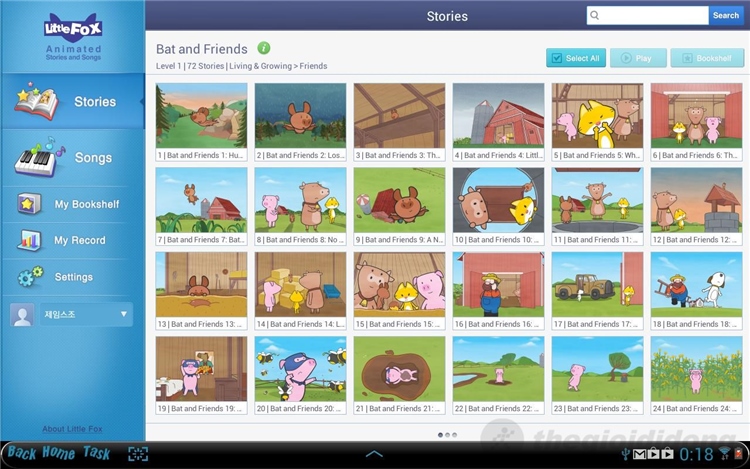The width and height of the screenshot is (750, 469).
Task: Click the Play button
Action: (x=638, y=58)
